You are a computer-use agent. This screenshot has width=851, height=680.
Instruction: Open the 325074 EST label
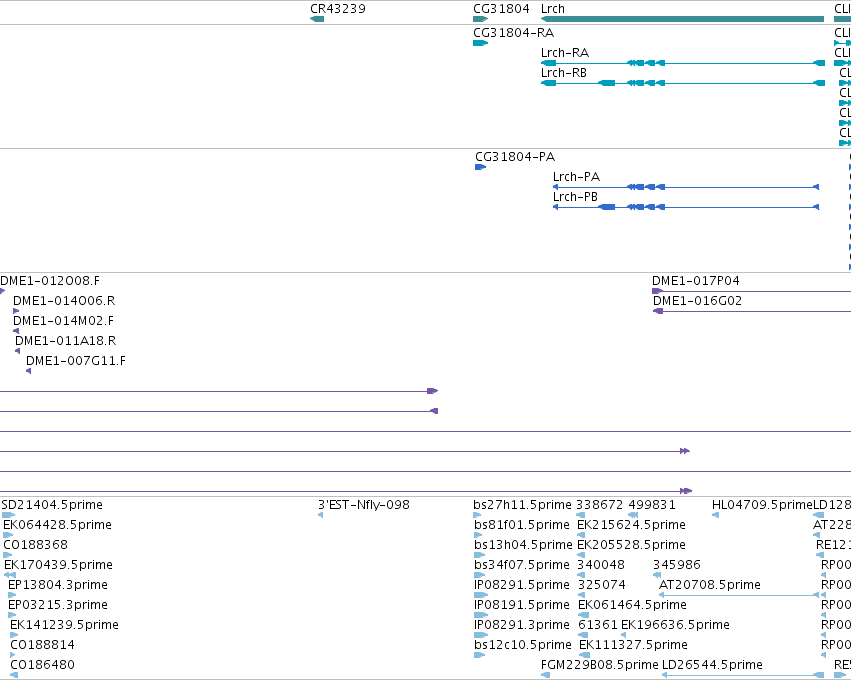(601, 585)
